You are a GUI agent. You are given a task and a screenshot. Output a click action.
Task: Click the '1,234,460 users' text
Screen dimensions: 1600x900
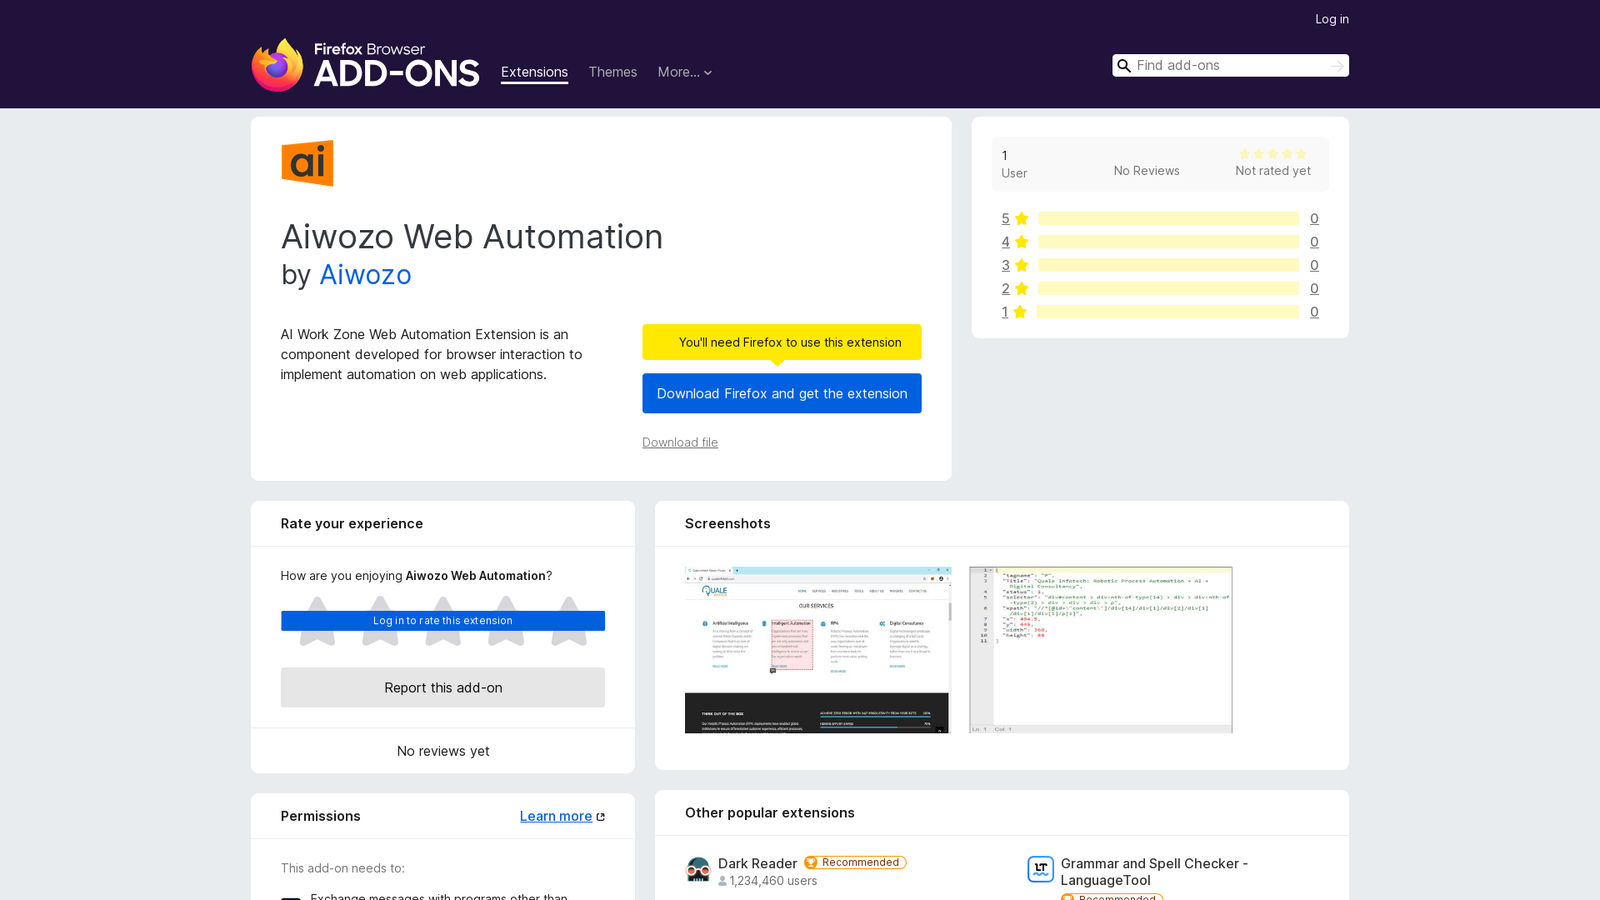(x=773, y=881)
